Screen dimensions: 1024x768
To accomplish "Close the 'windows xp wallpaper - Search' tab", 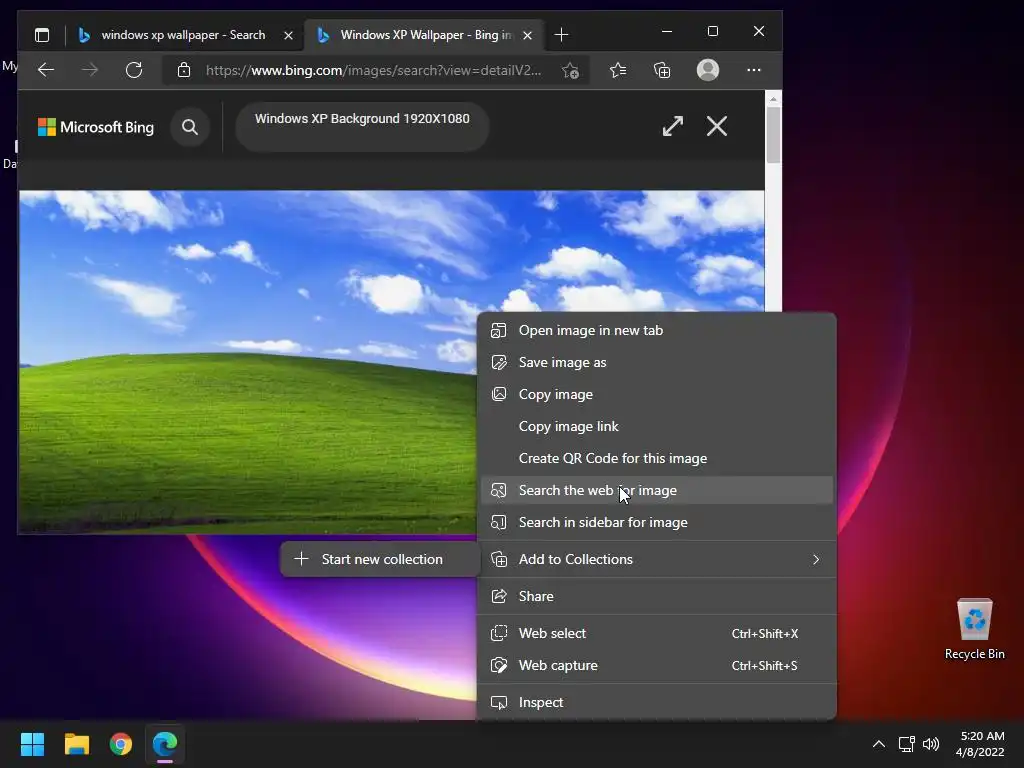I will 288,35.
